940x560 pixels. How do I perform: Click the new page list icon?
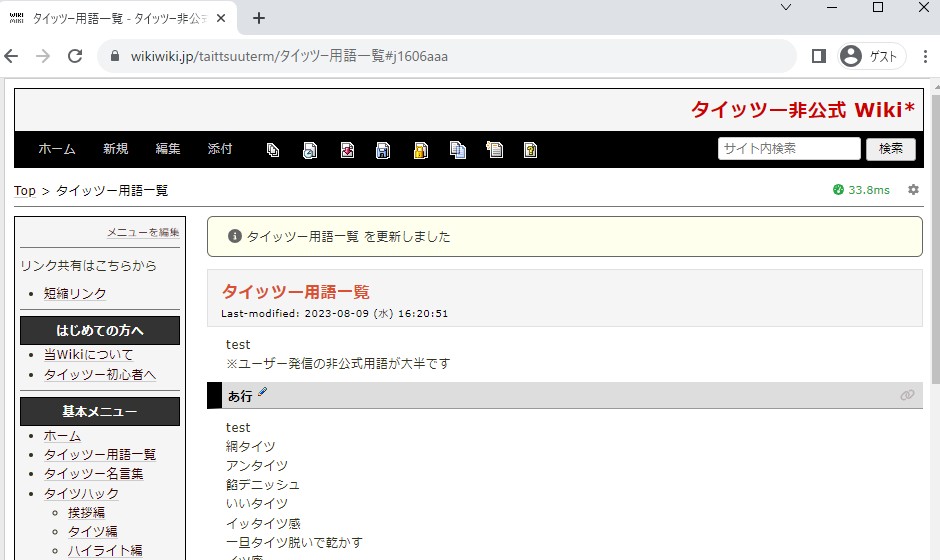494,150
